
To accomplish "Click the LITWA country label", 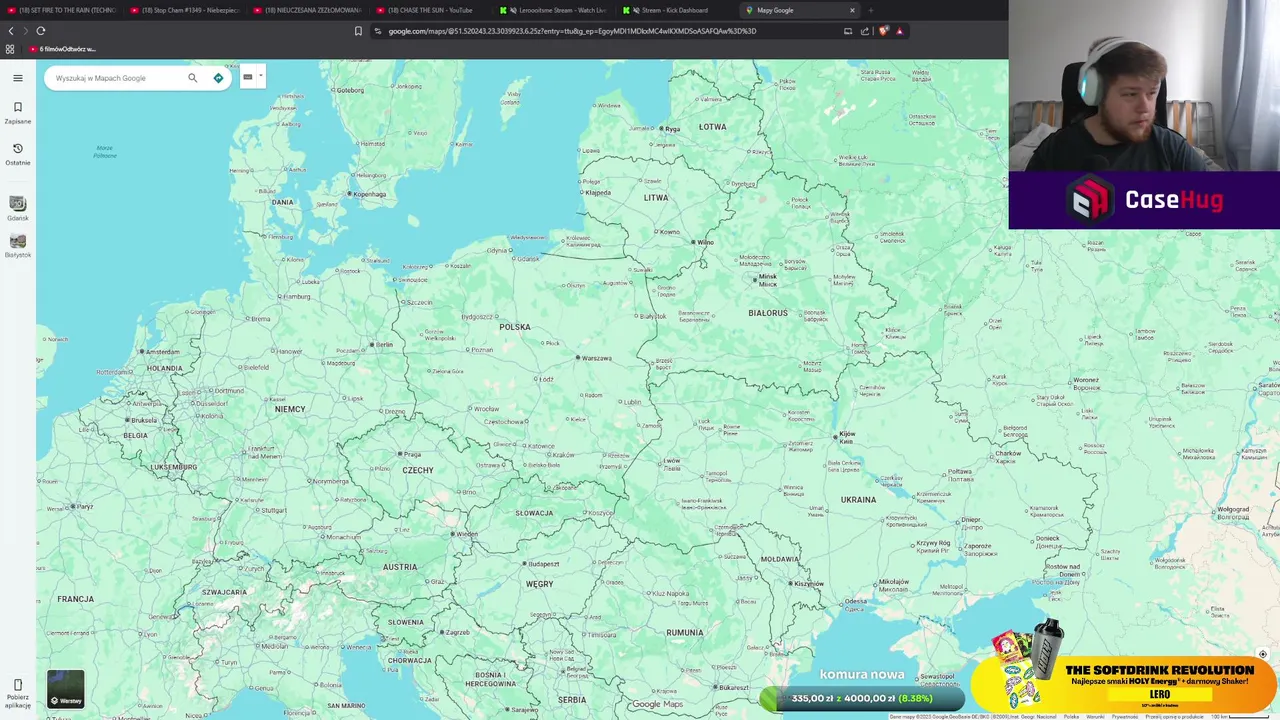I will (x=656, y=198).
